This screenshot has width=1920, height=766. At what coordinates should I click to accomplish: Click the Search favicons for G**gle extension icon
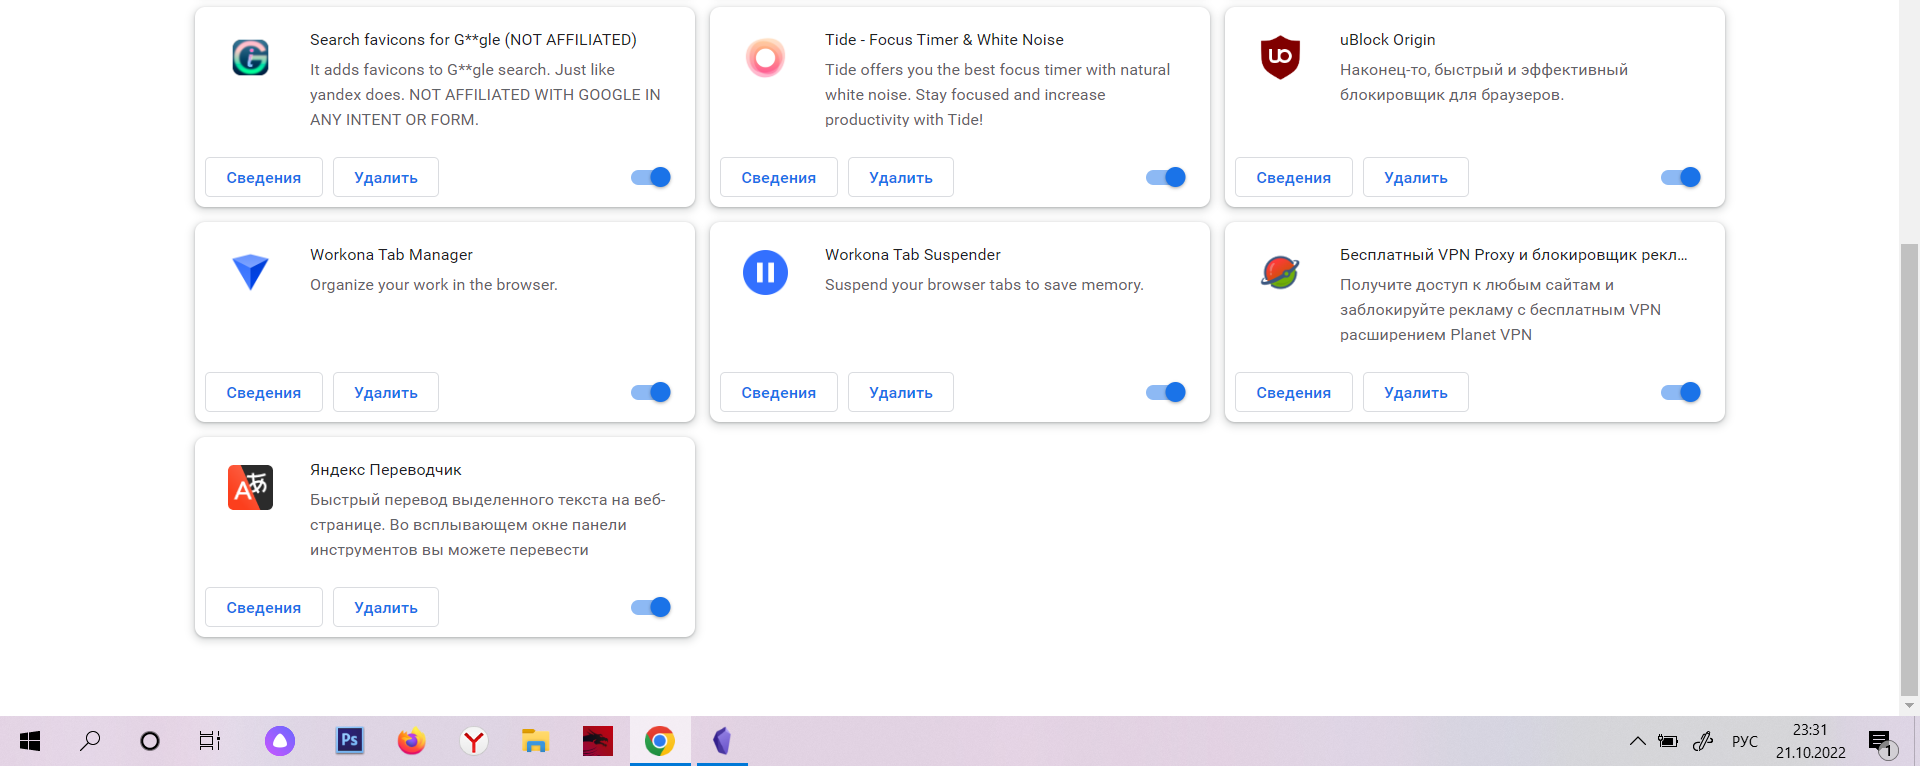click(250, 57)
